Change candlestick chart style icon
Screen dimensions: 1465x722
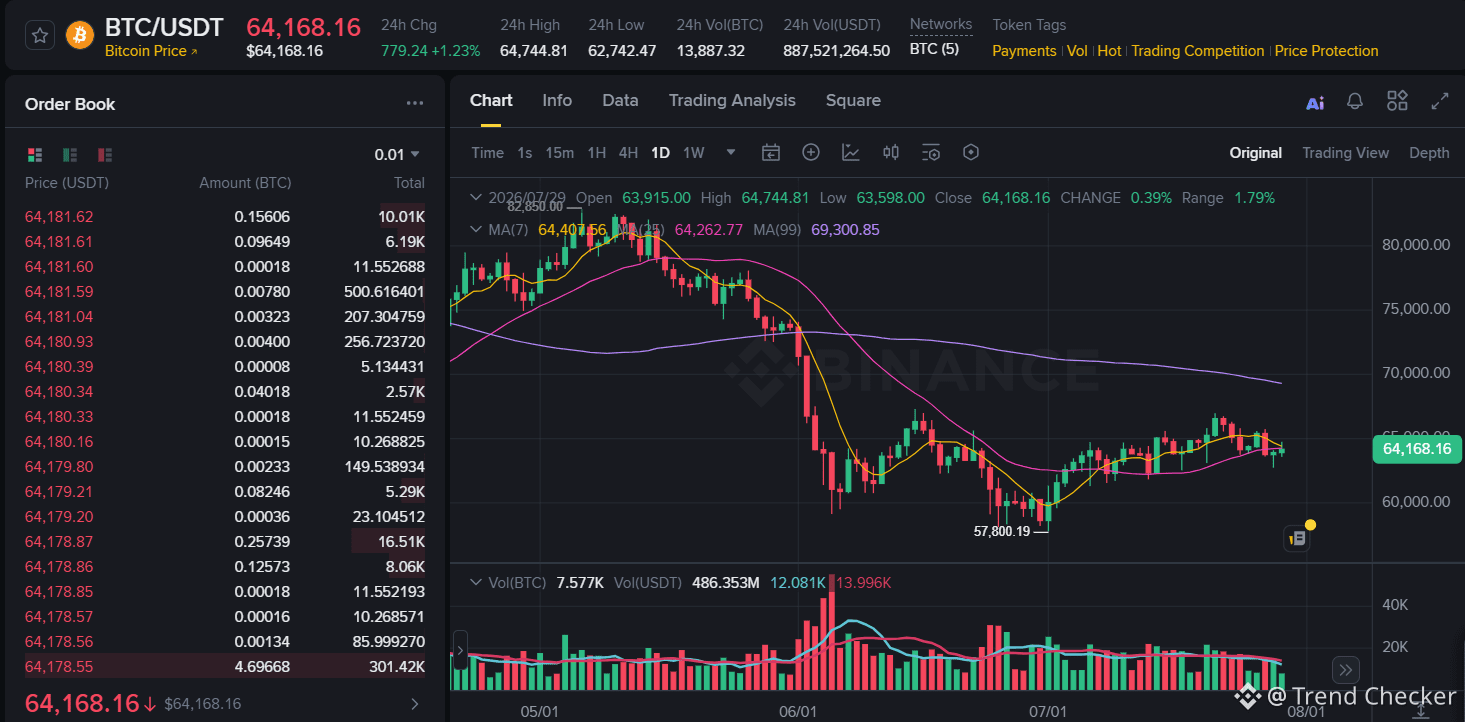(891, 152)
